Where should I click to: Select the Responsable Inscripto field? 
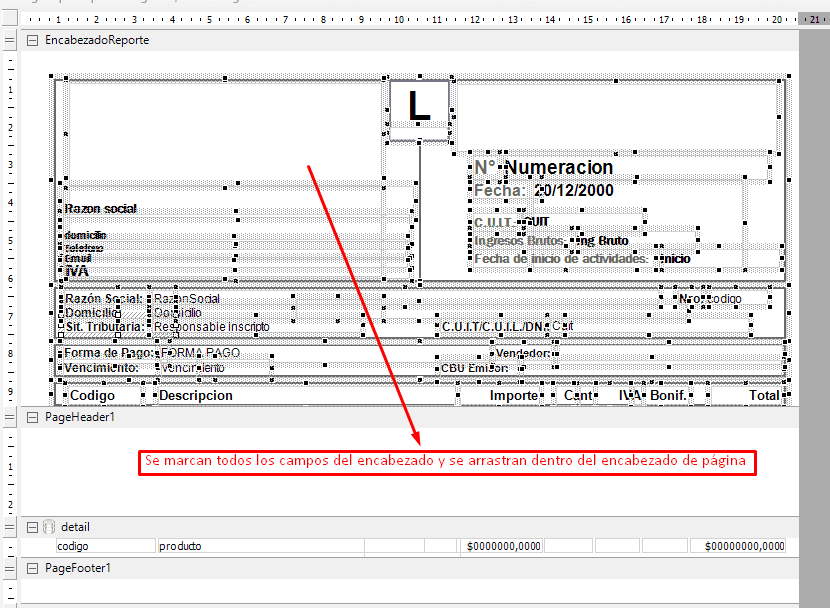[211, 326]
